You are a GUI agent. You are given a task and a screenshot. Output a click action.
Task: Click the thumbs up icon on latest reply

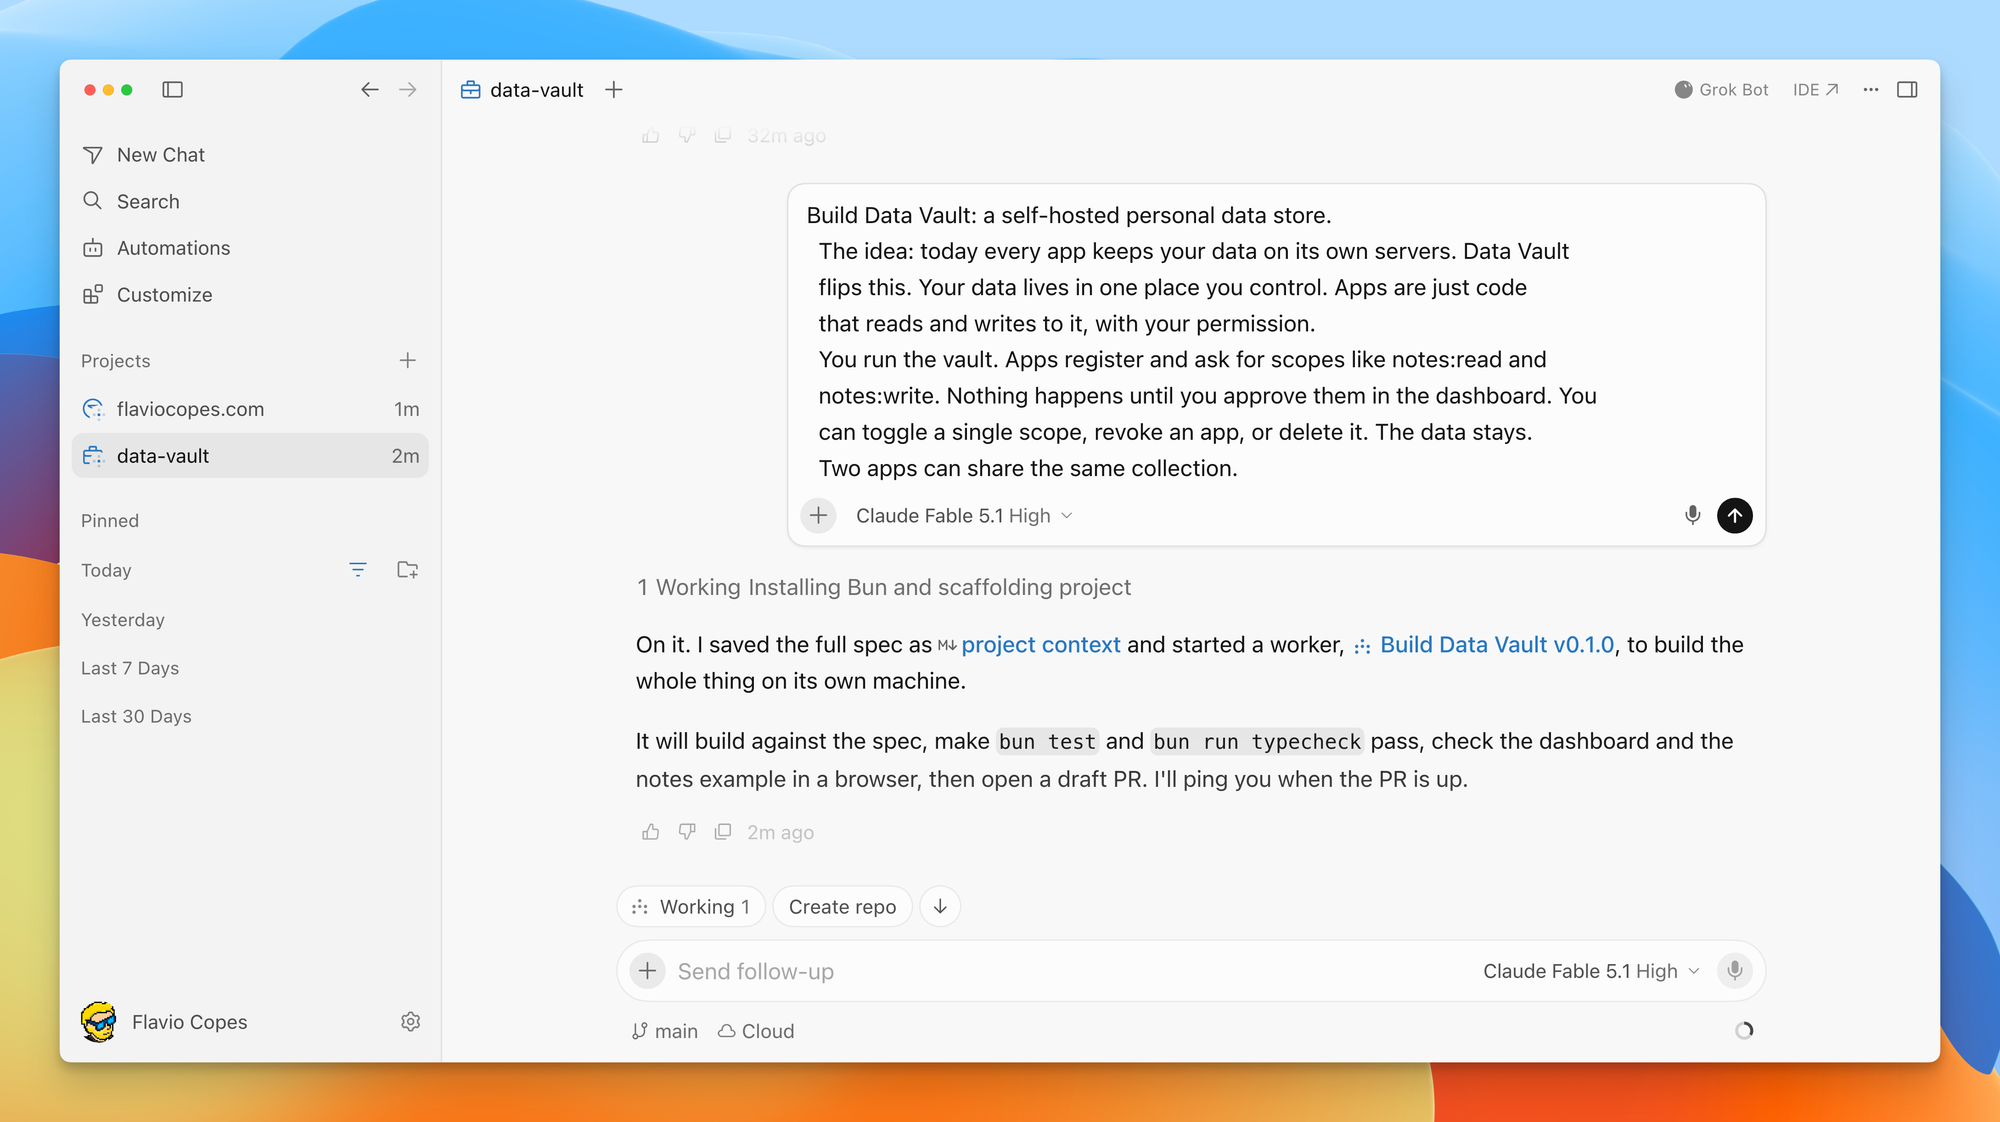tap(651, 832)
